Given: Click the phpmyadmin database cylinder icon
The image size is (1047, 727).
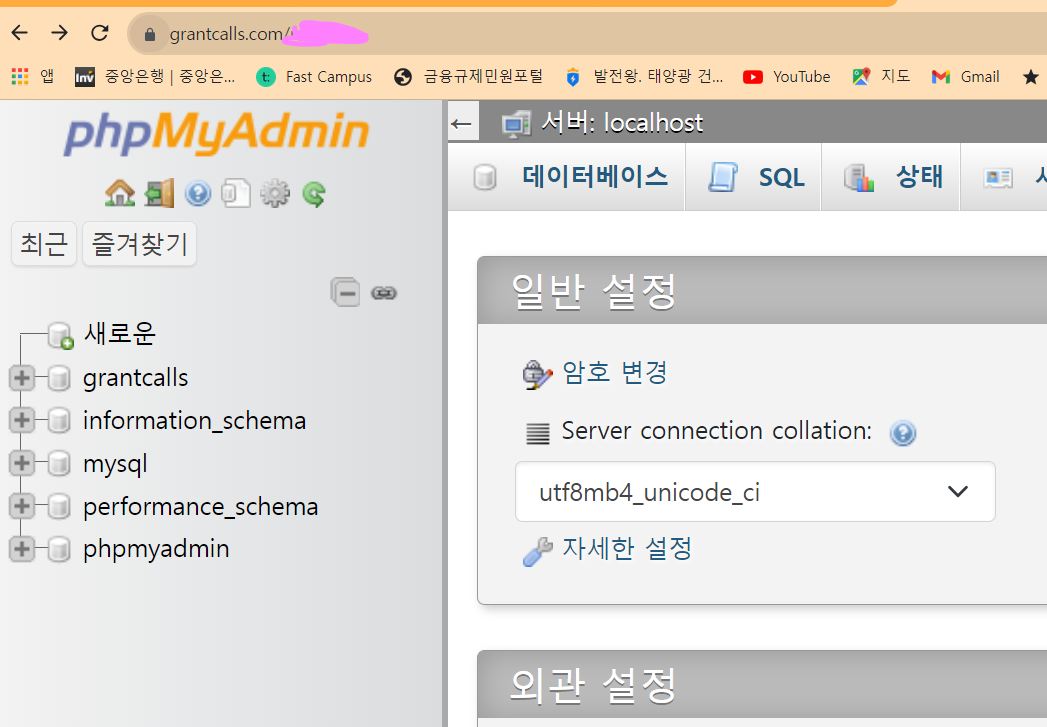Looking at the screenshot, I should (x=59, y=549).
